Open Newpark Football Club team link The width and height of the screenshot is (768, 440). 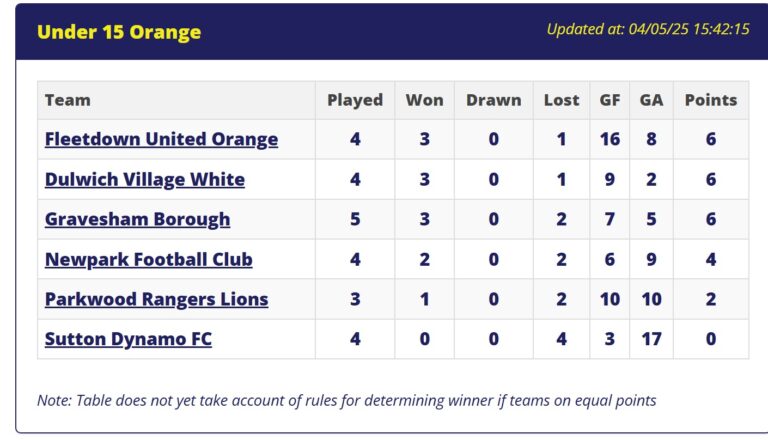(x=148, y=259)
